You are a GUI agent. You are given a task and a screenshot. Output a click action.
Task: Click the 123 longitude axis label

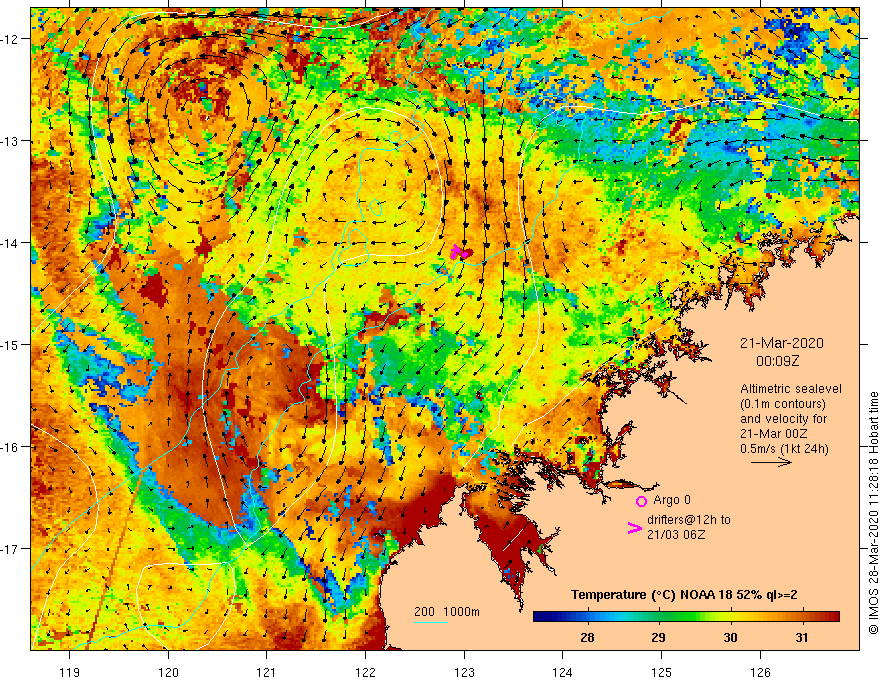point(464,672)
